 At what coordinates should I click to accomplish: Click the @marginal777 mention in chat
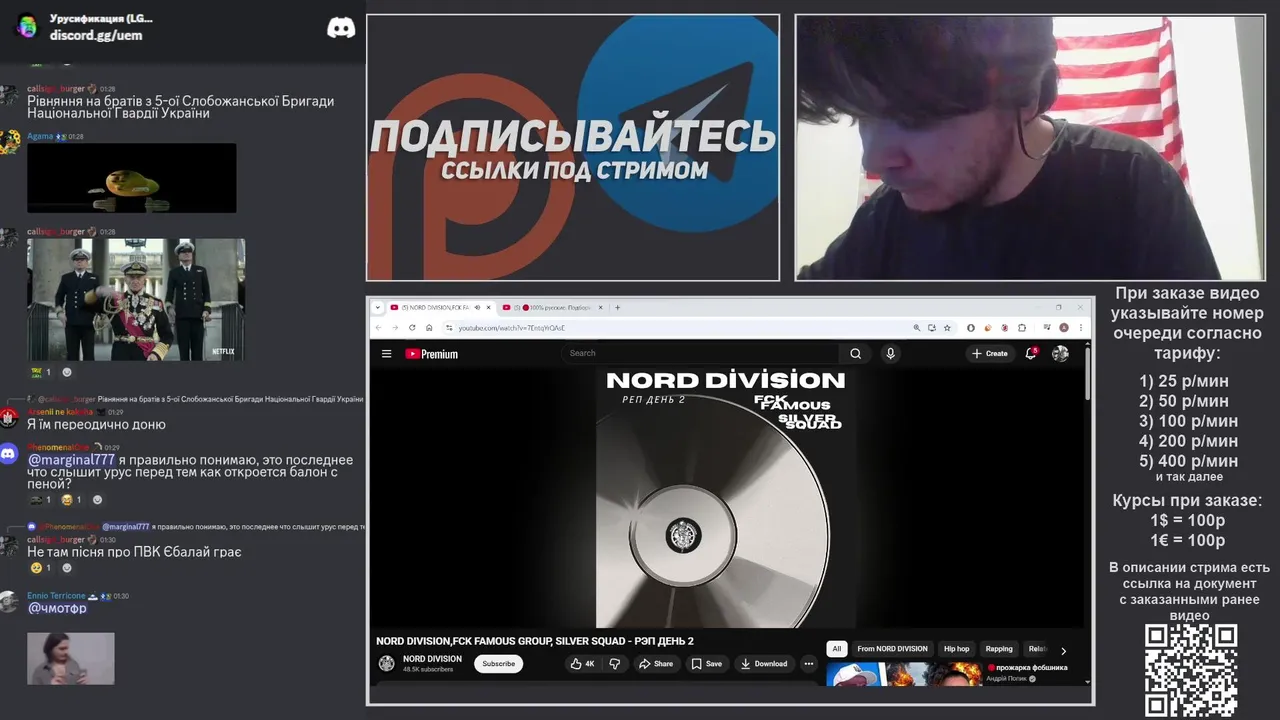tap(71, 460)
